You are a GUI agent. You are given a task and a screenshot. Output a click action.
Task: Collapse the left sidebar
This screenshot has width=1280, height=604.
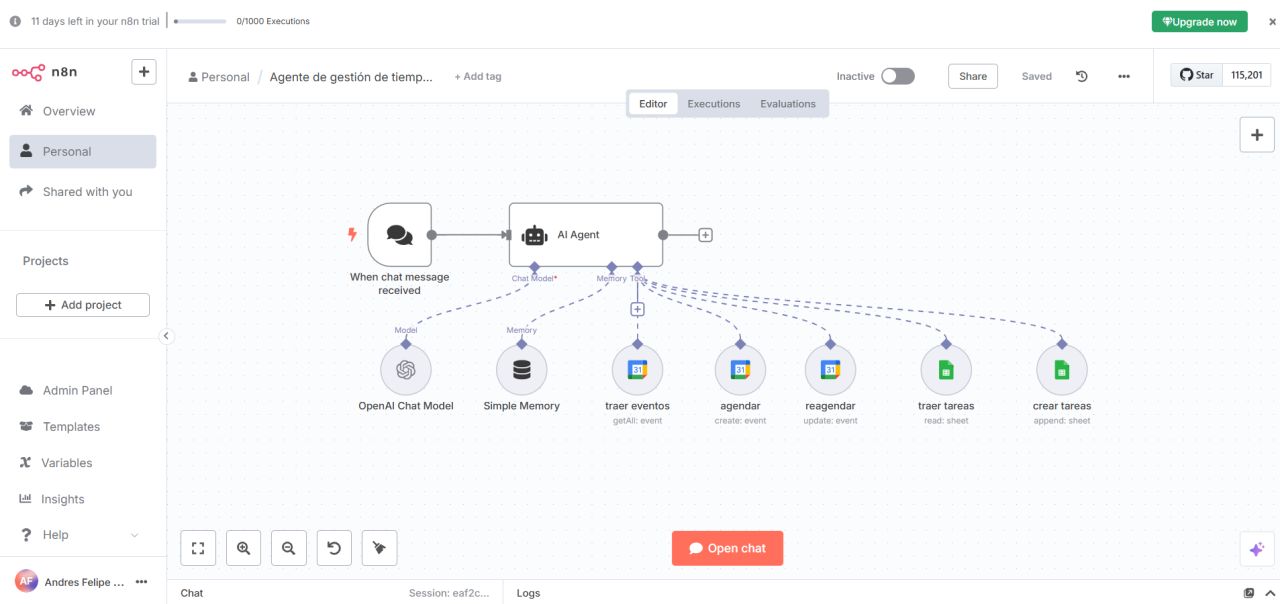tap(167, 336)
